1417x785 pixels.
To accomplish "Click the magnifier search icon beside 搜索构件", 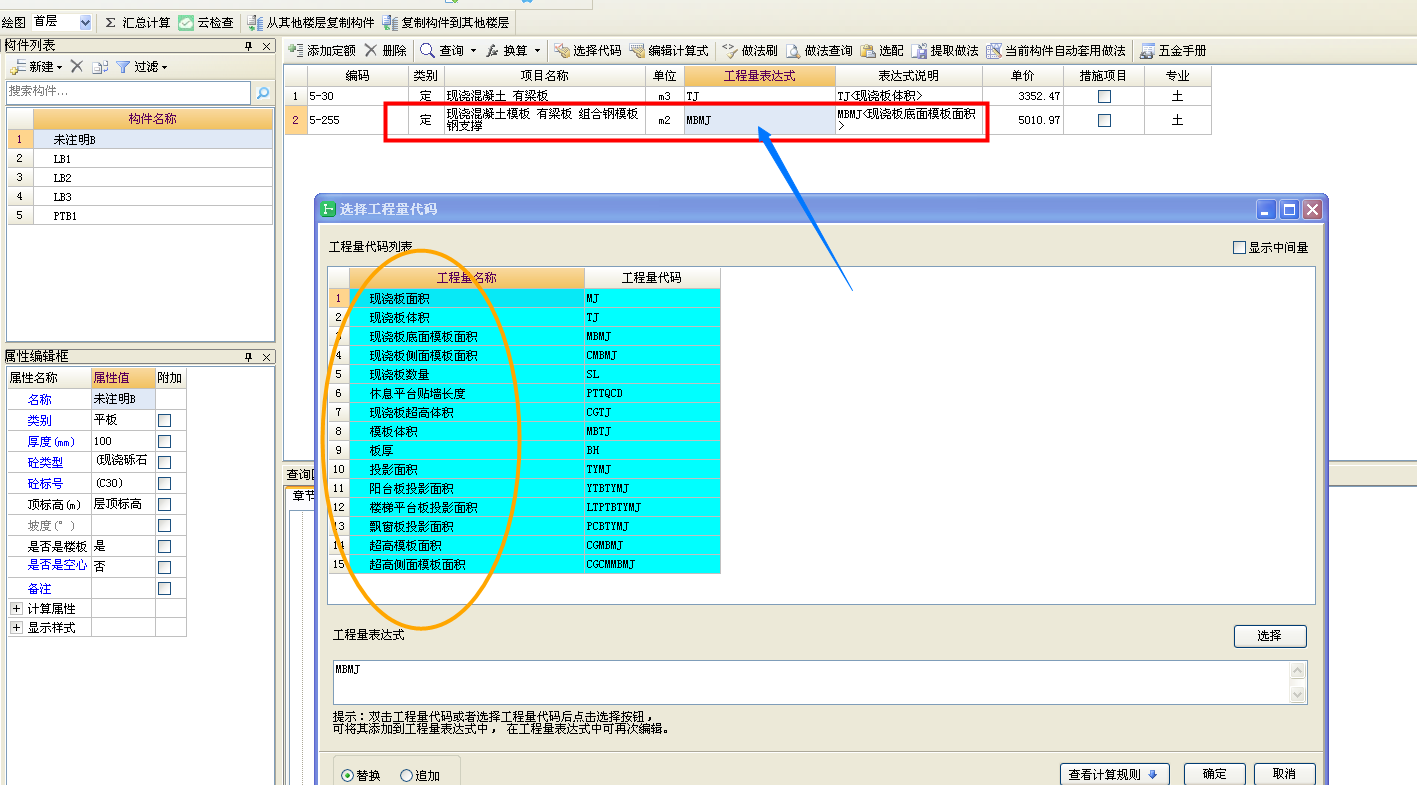I will pos(263,93).
